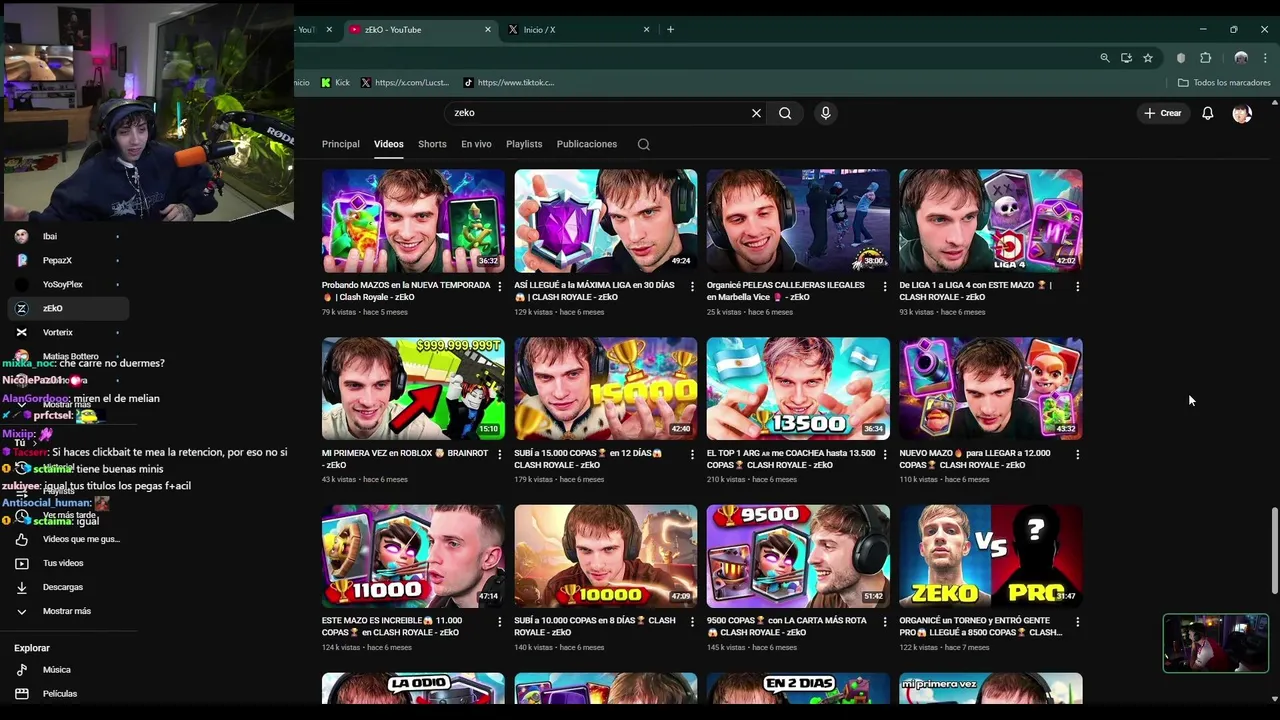The height and width of the screenshot is (720, 1280).
Task: Open options for NUEVO MAZO 12.000 COPAS video
Action: click(1077, 454)
